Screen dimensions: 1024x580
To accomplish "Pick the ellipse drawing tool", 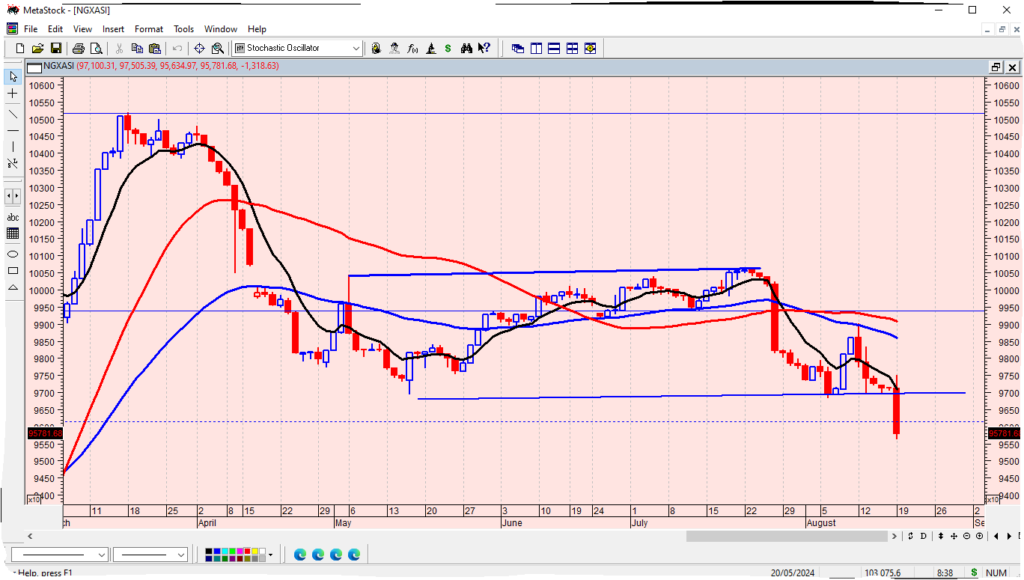I will 13,253.
